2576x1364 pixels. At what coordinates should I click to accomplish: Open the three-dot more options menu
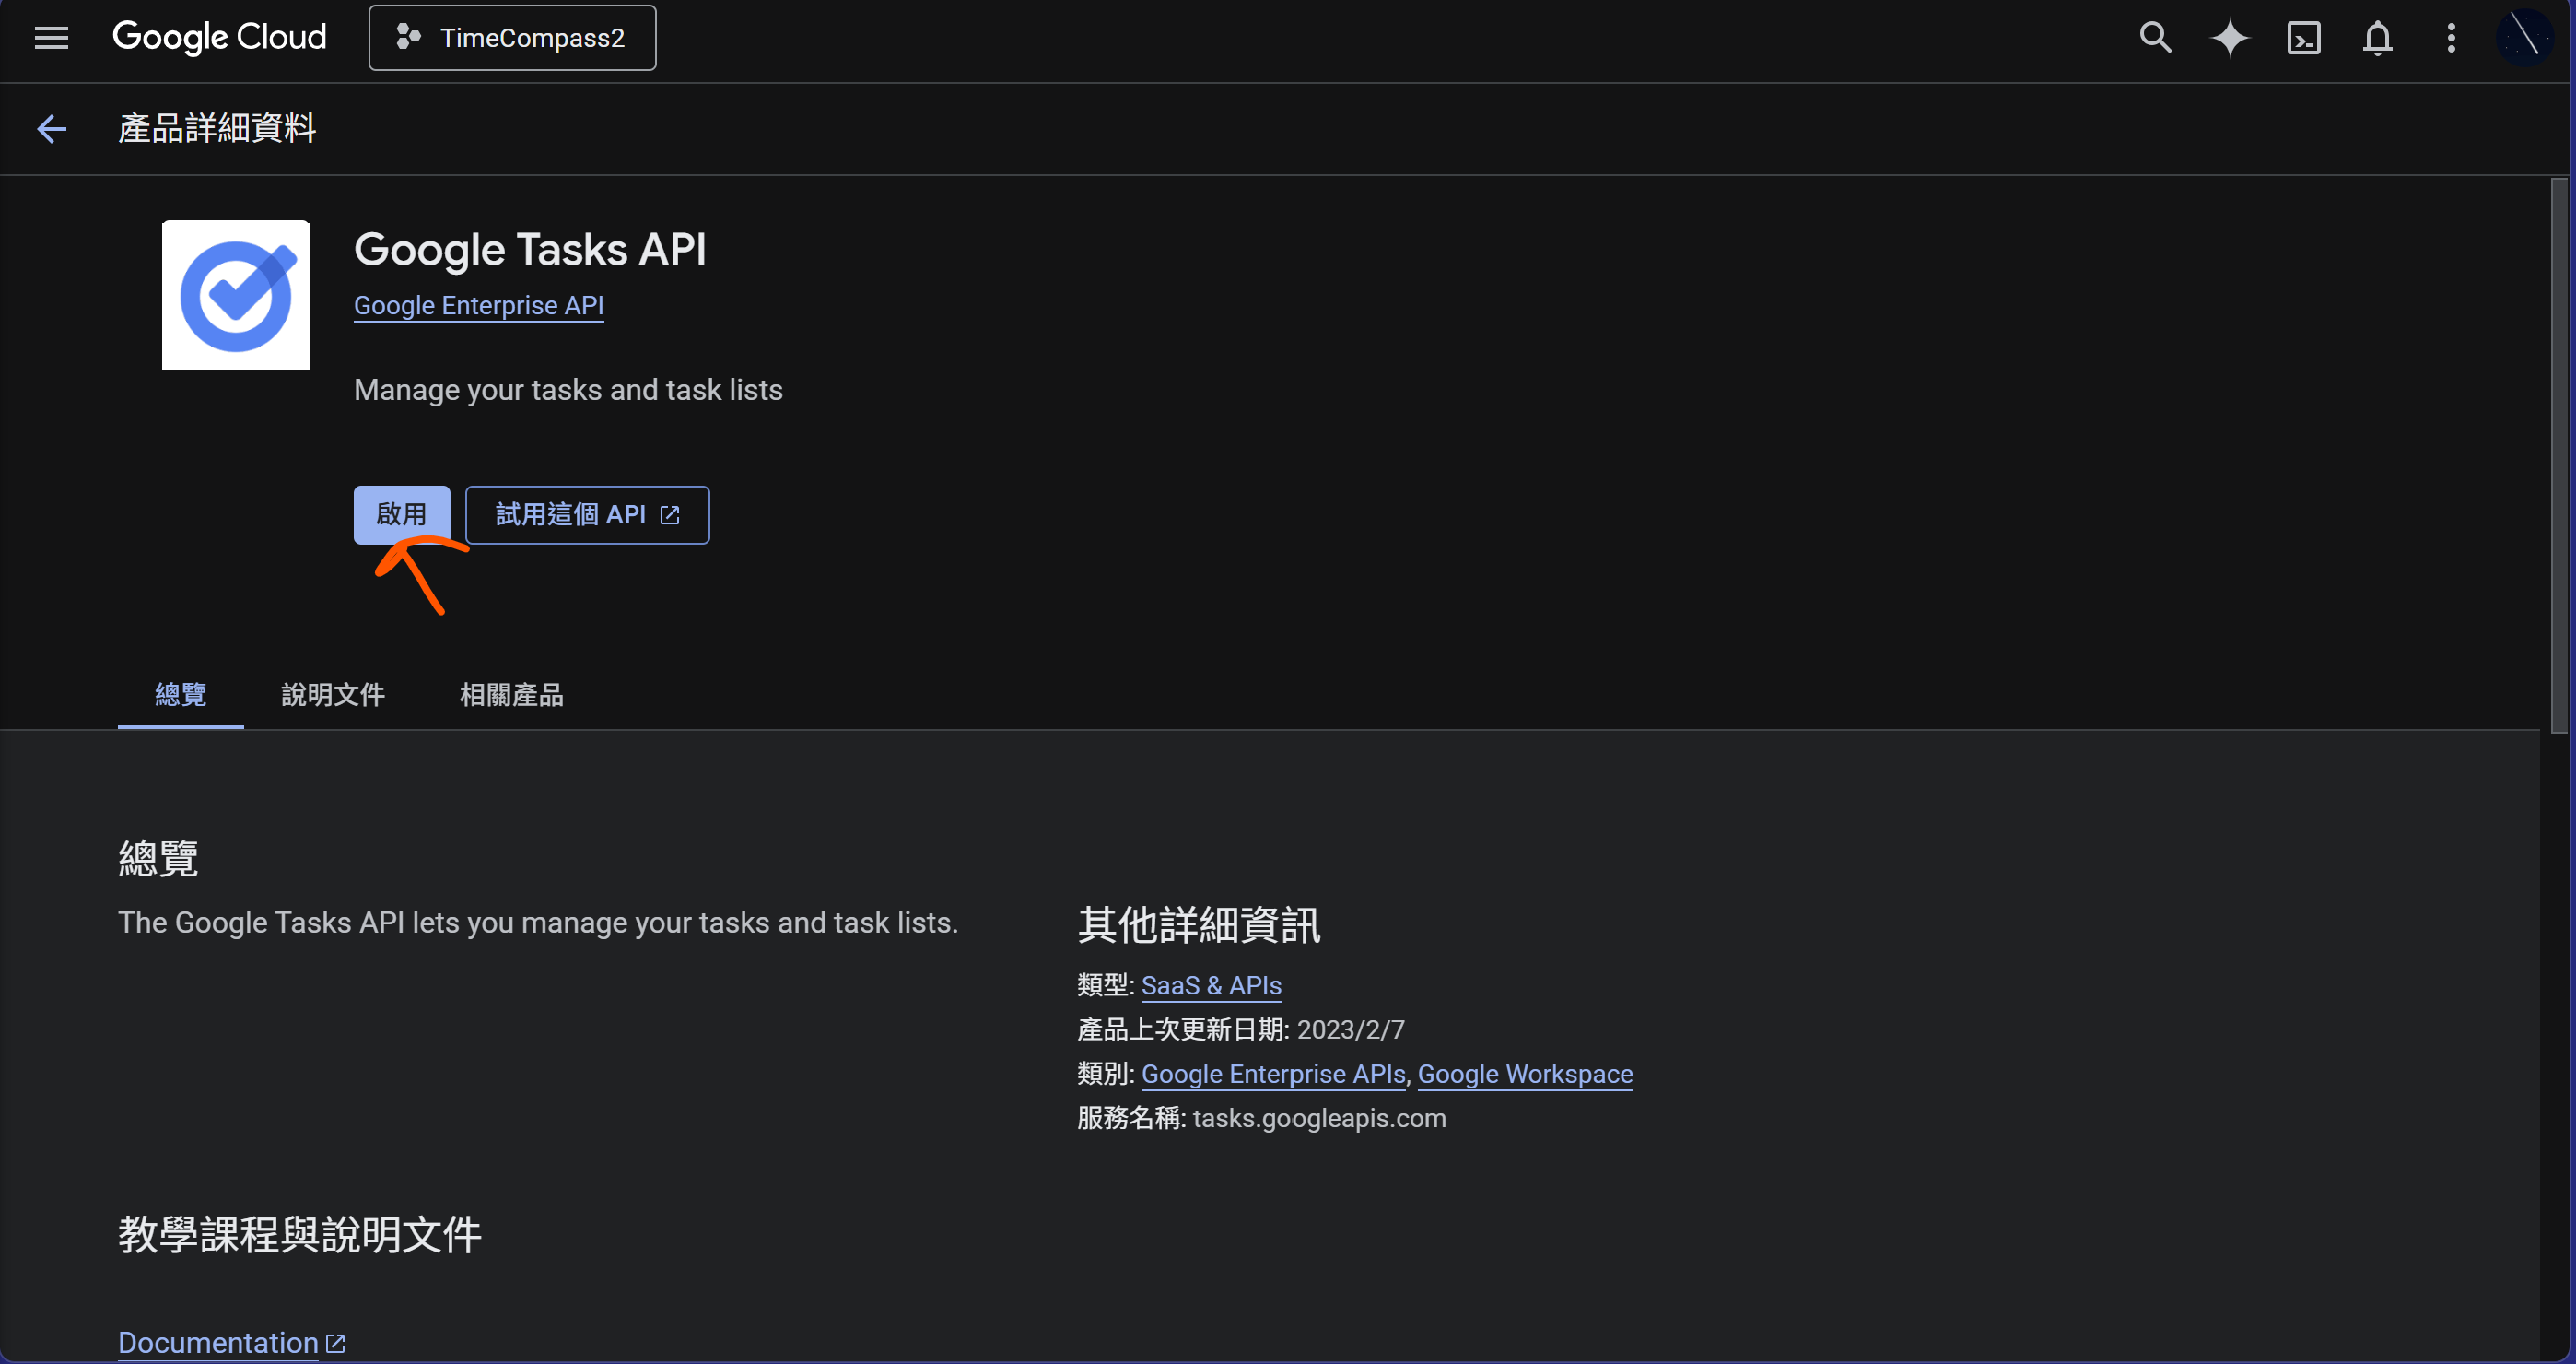click(x=2450, y=38)
